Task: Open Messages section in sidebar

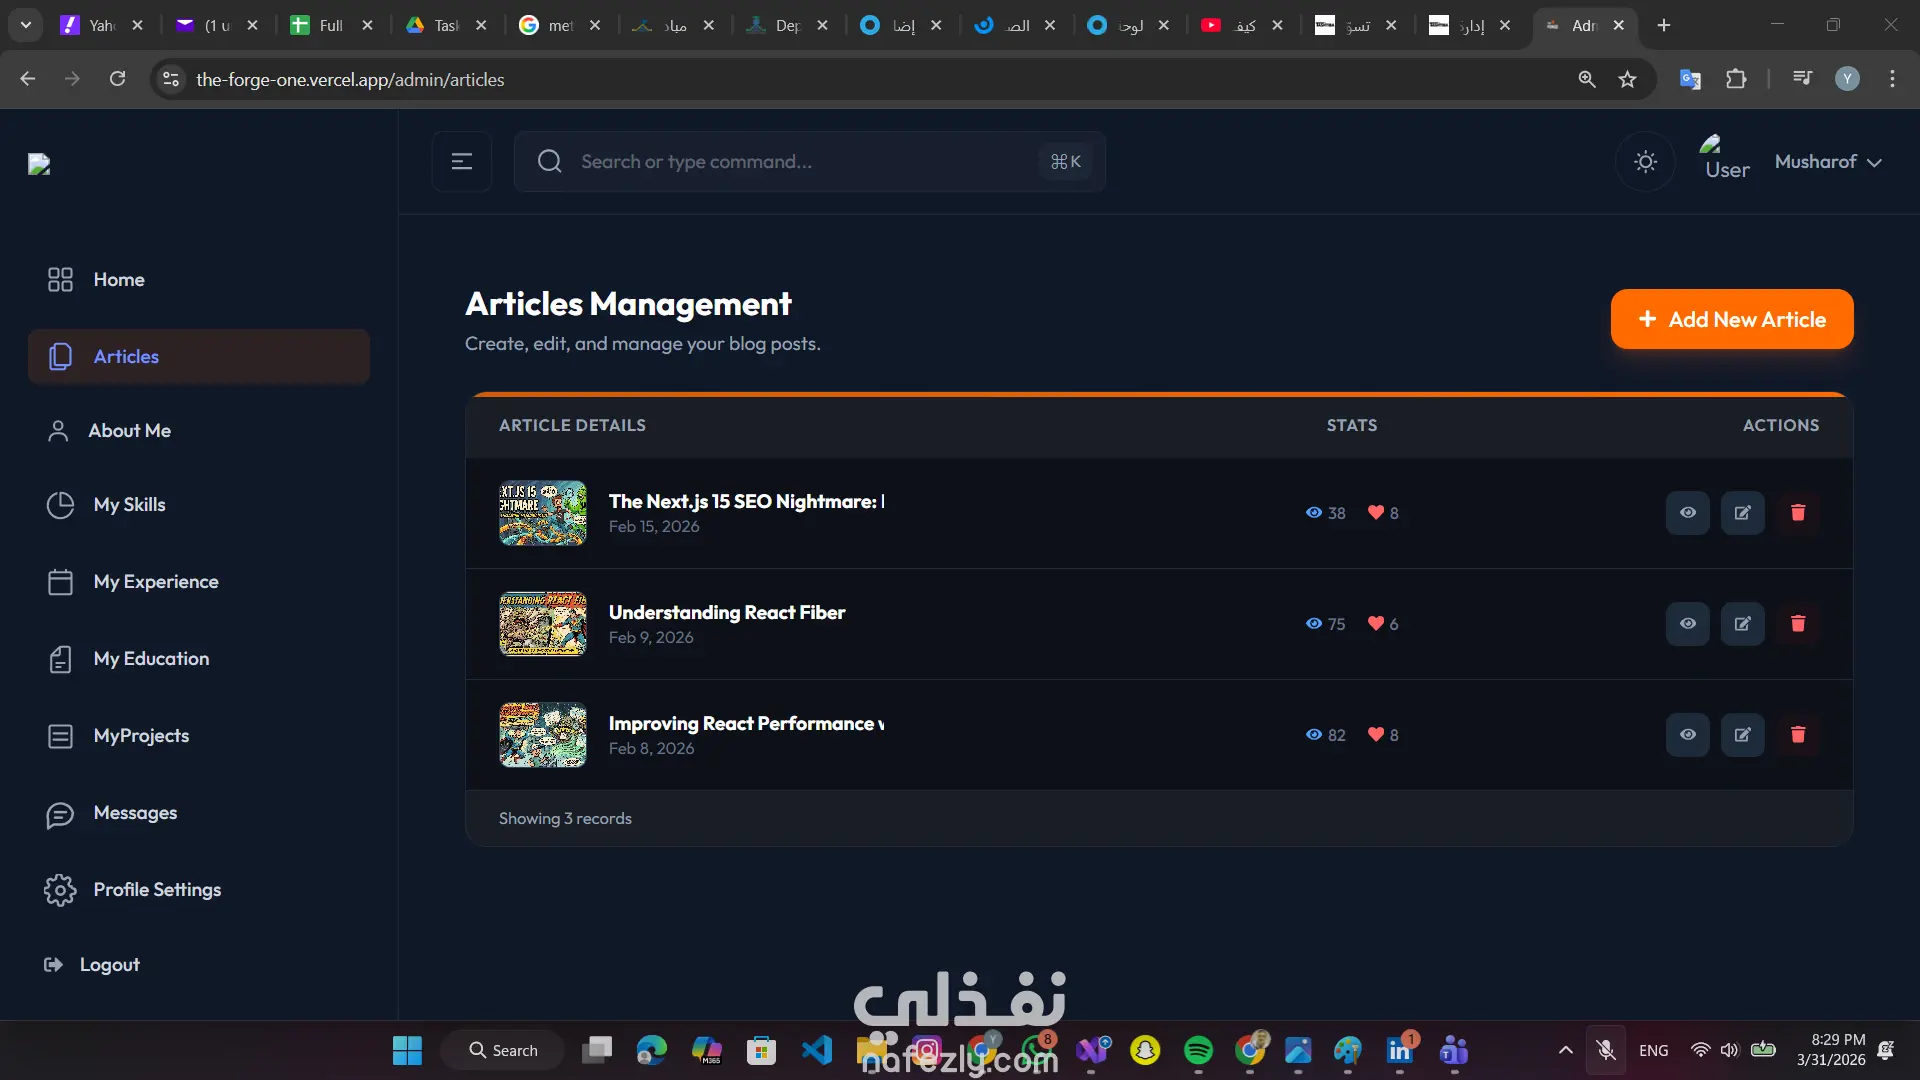Action: (x=135, y=813)
